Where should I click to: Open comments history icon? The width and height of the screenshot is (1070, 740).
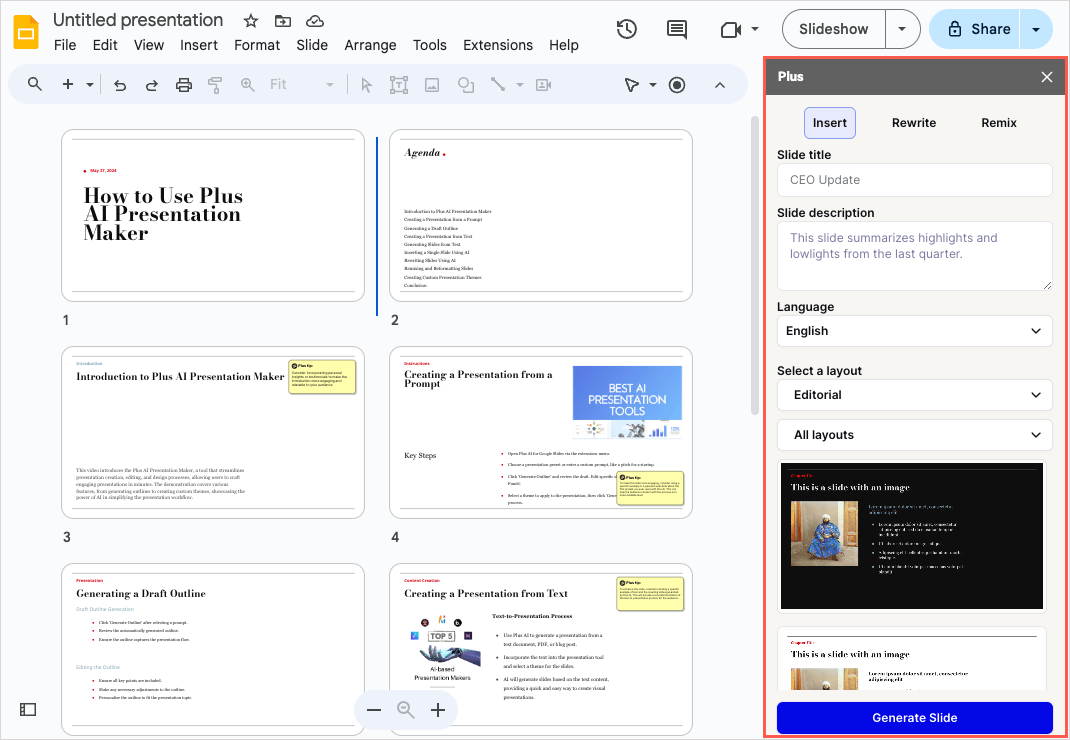pyautogui.click(x=676, y=29)
